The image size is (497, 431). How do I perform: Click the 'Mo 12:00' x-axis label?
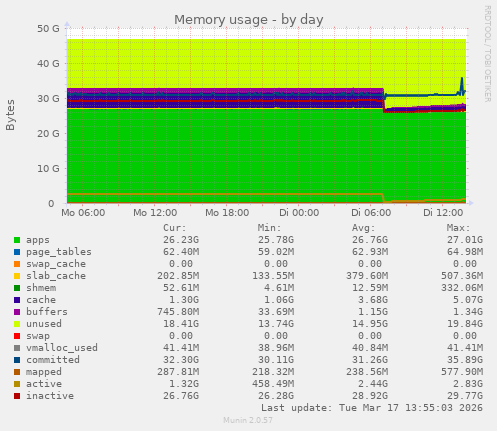155,213
